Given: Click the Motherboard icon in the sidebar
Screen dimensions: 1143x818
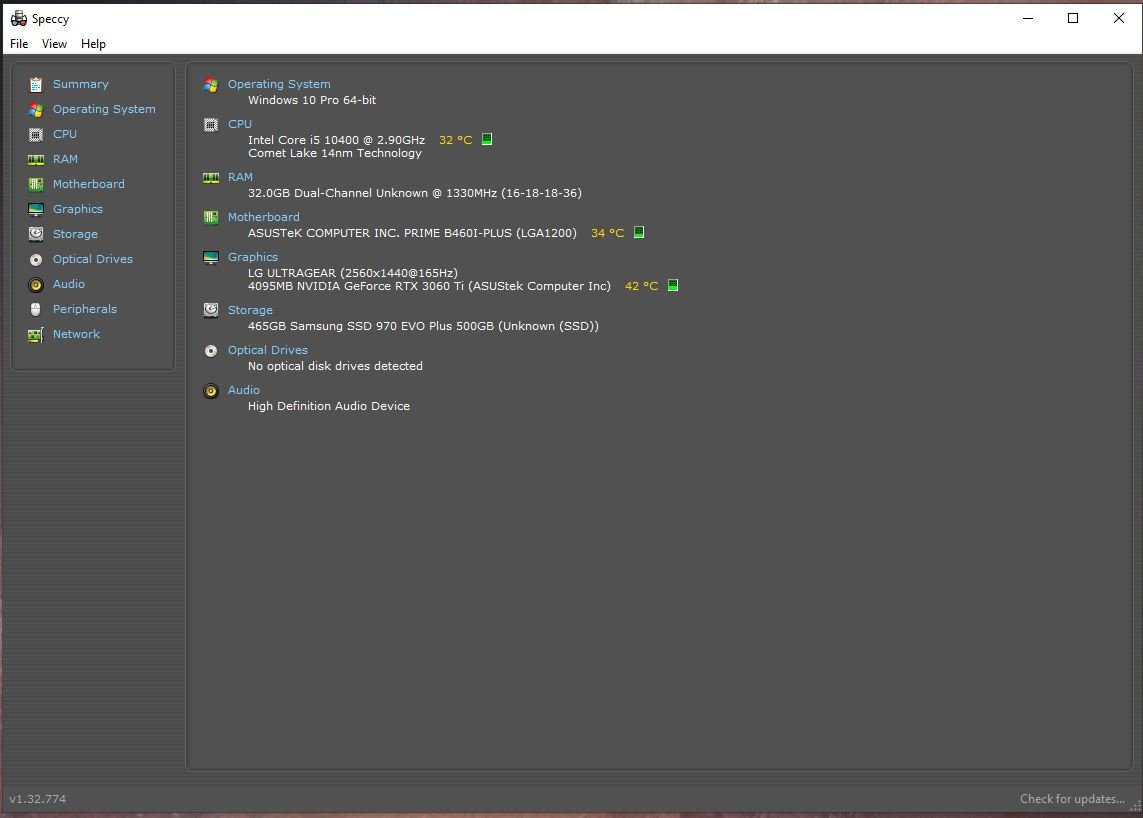Looking at the screenshot, I should [36, 184].
